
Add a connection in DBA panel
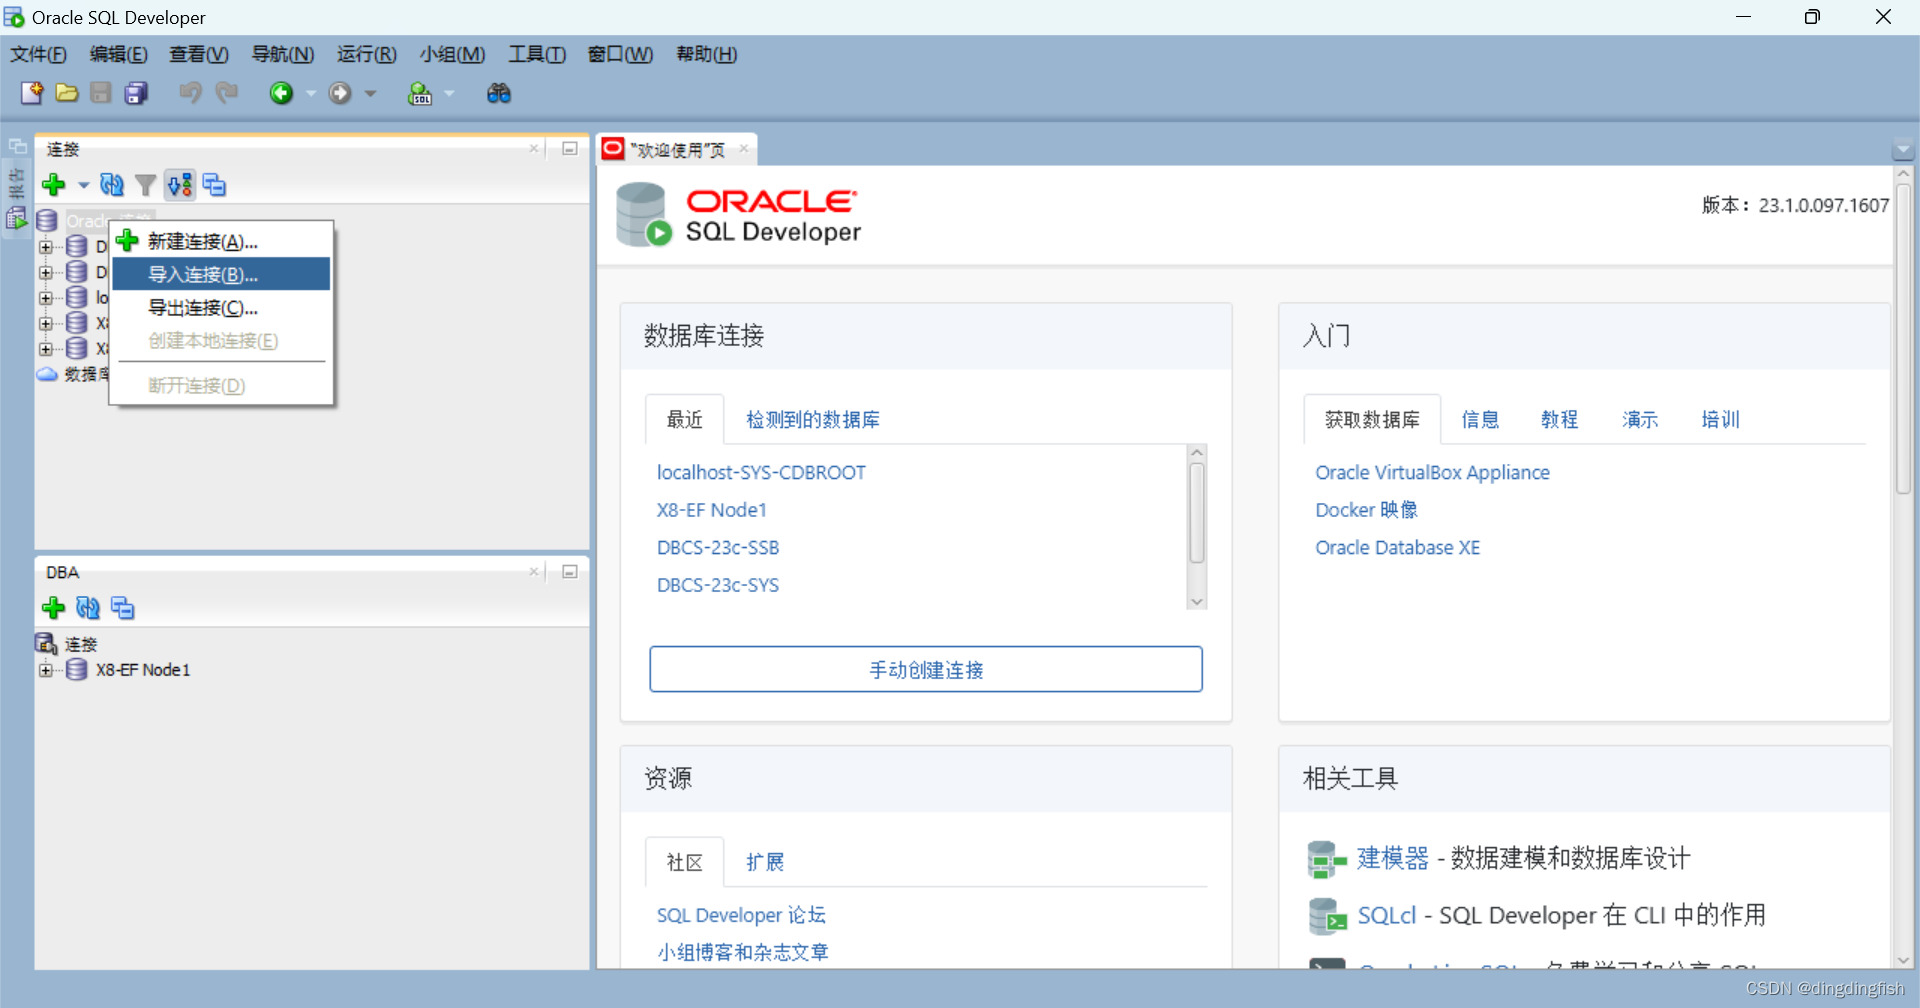[54, 608]
